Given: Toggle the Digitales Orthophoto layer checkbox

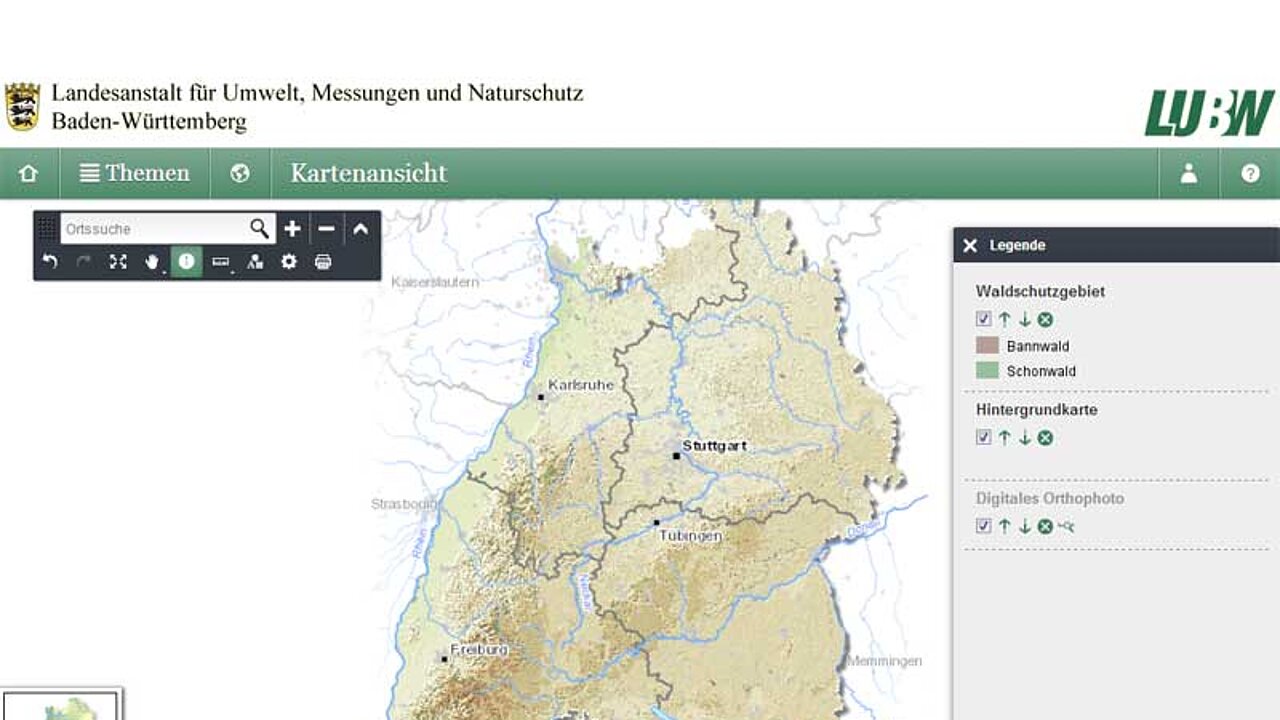Looking at the screenshot, I should point(984,525).
